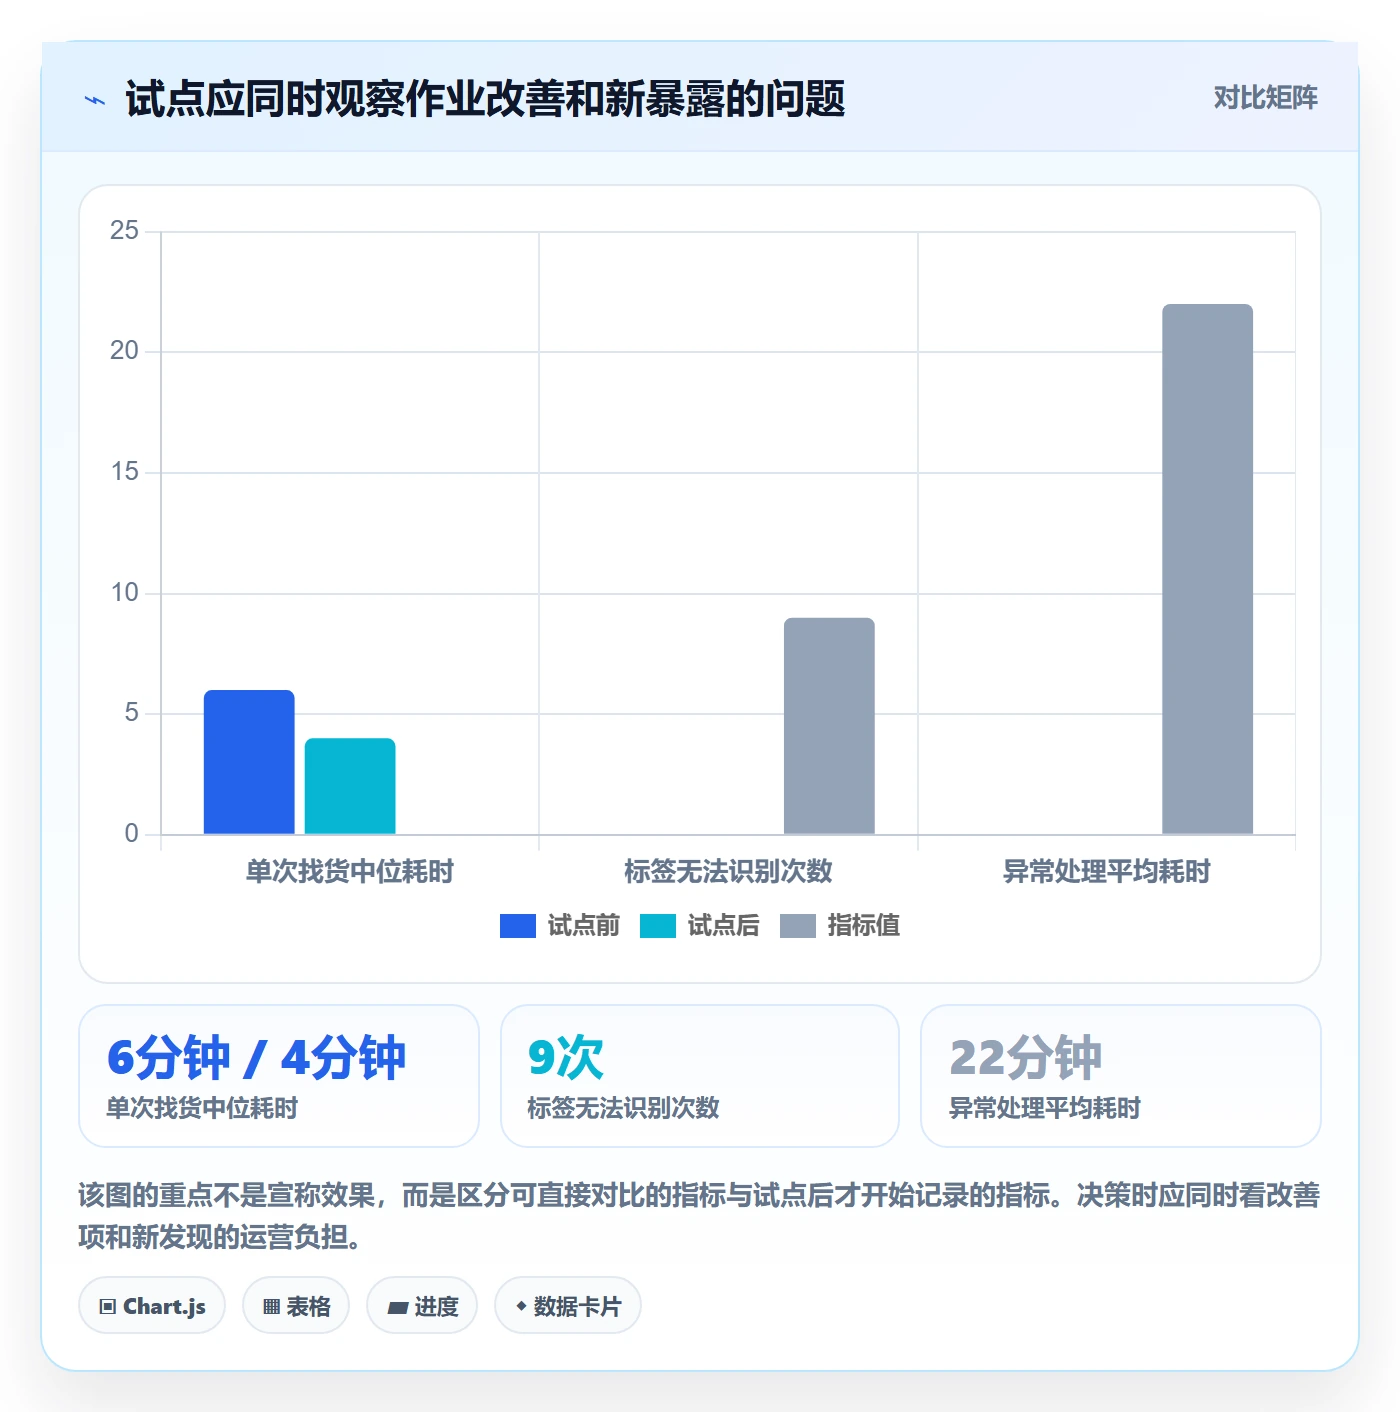This screenshot has height=1412, width=1400.
Task: Click the 试点前 legend label
Action: pos(584,926)
